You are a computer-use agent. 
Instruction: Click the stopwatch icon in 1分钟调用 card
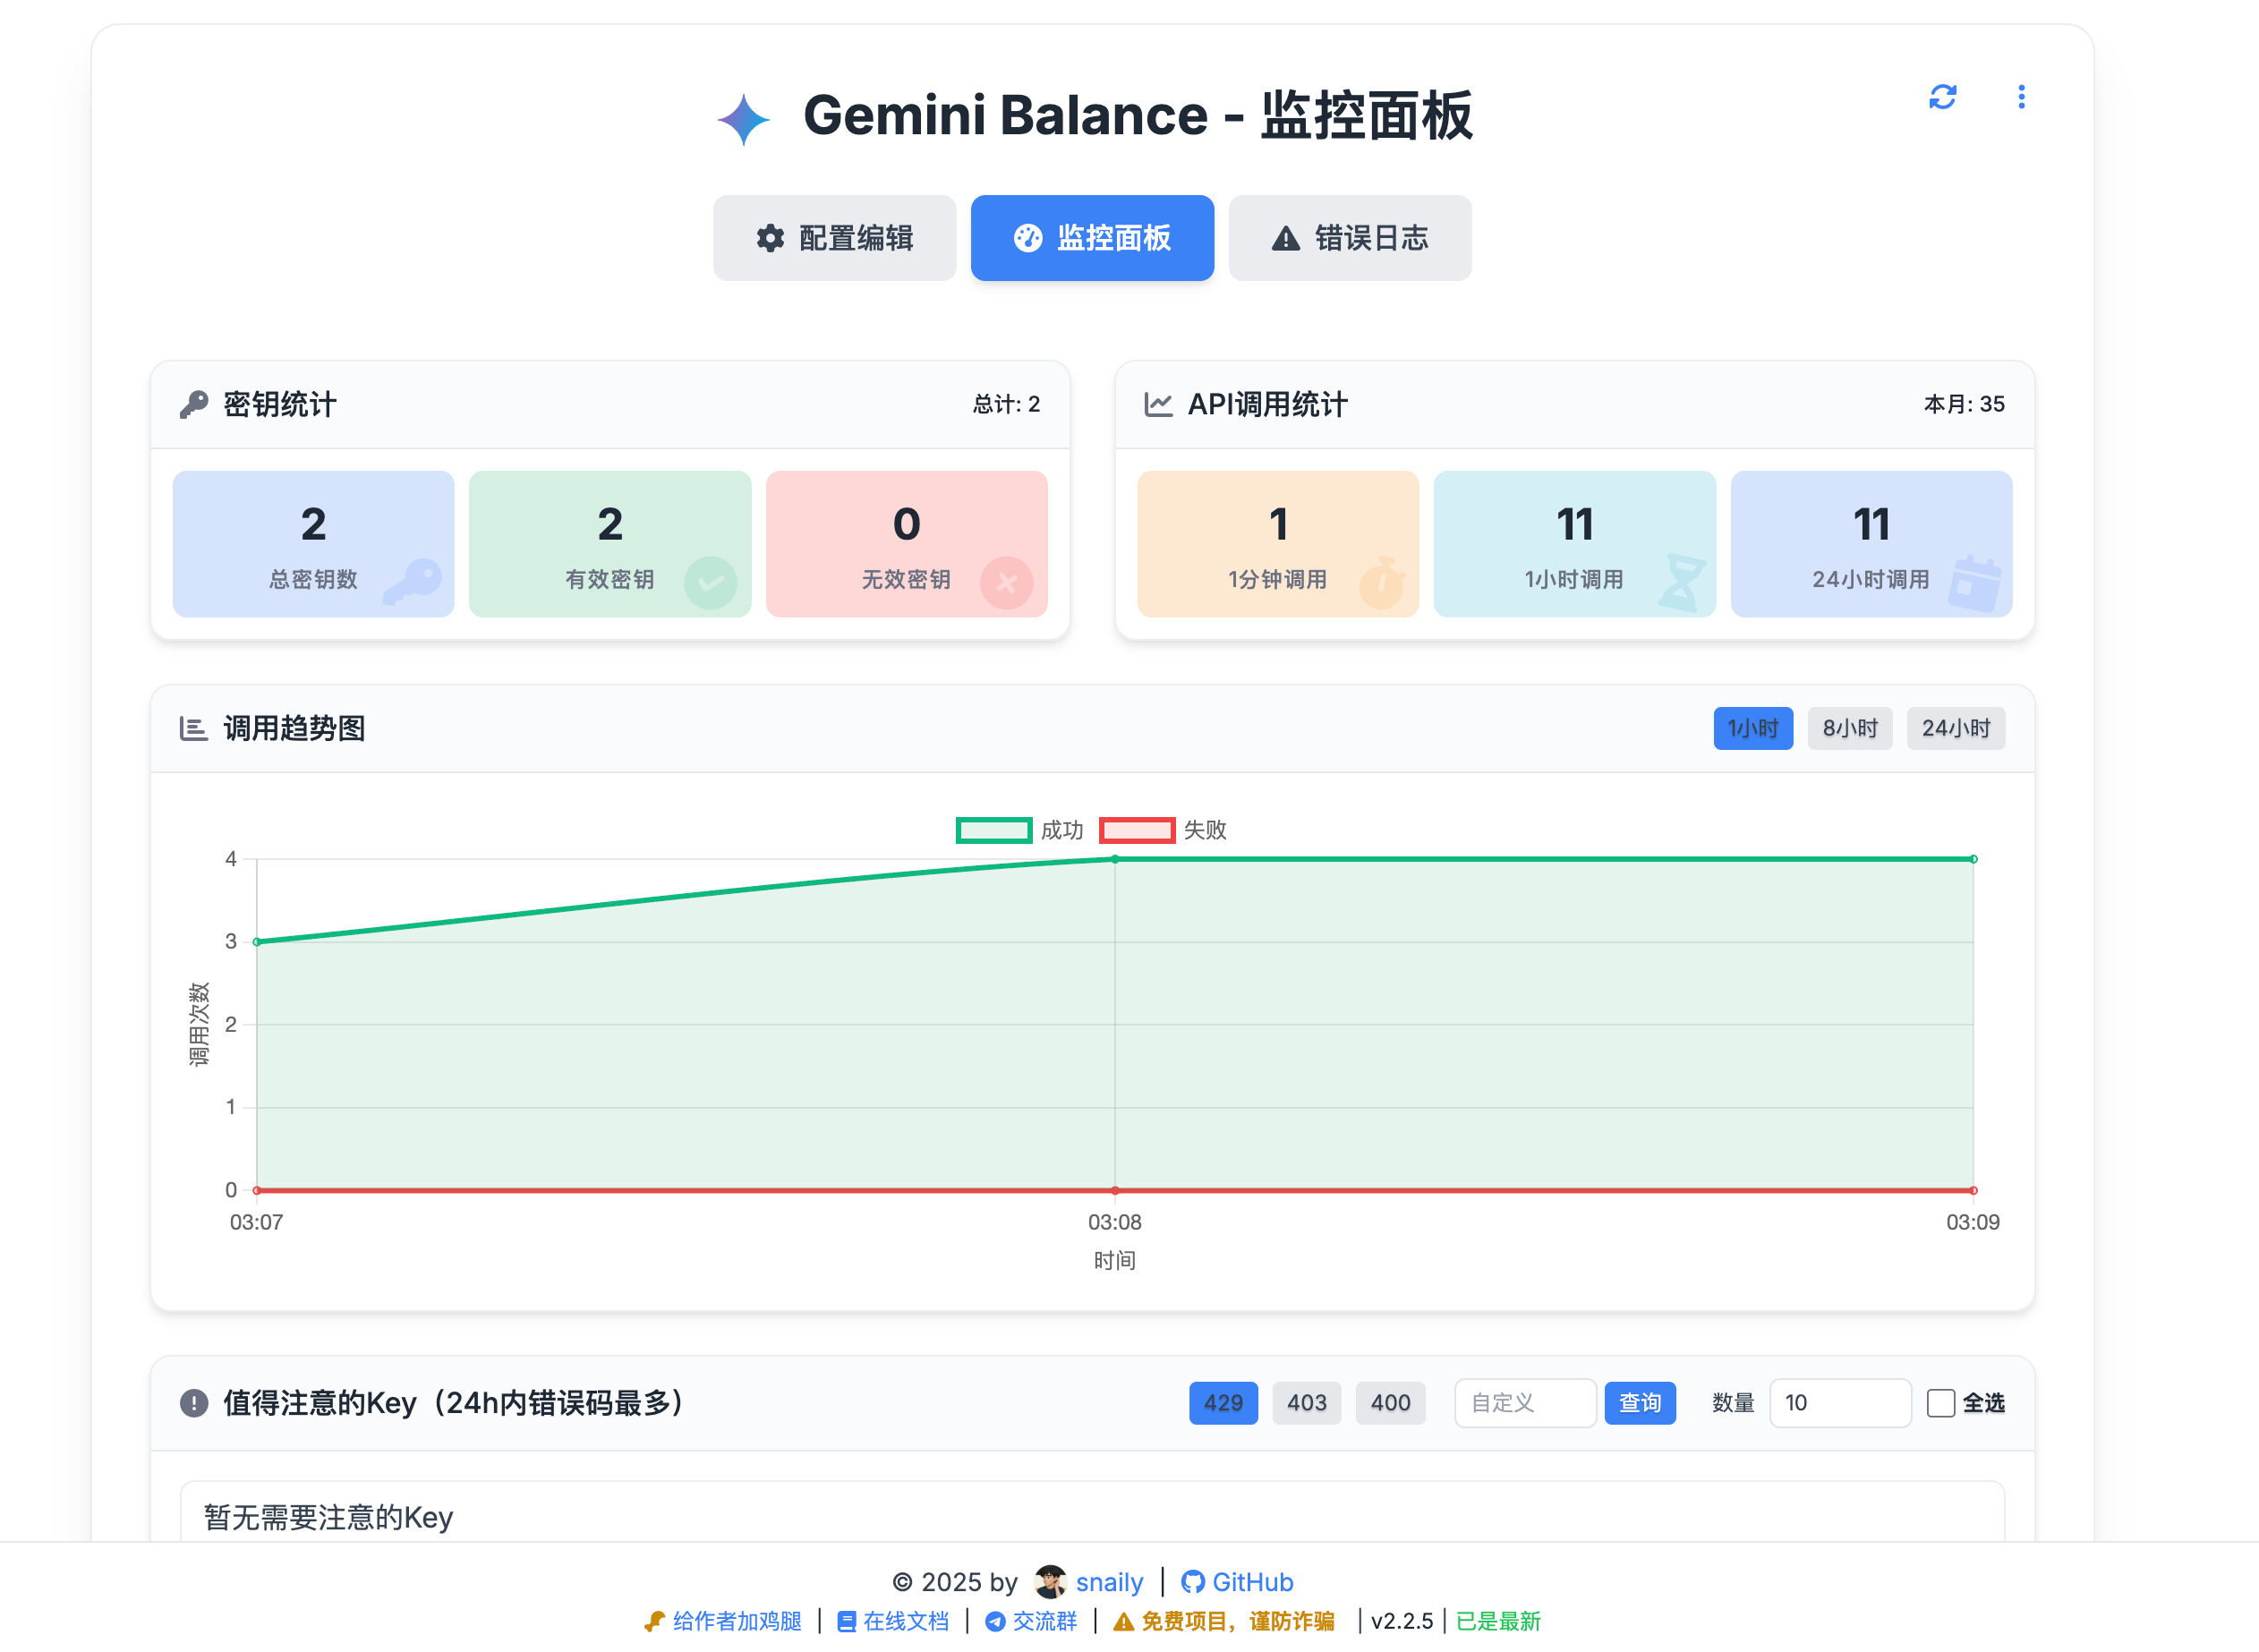point(1382,582)
